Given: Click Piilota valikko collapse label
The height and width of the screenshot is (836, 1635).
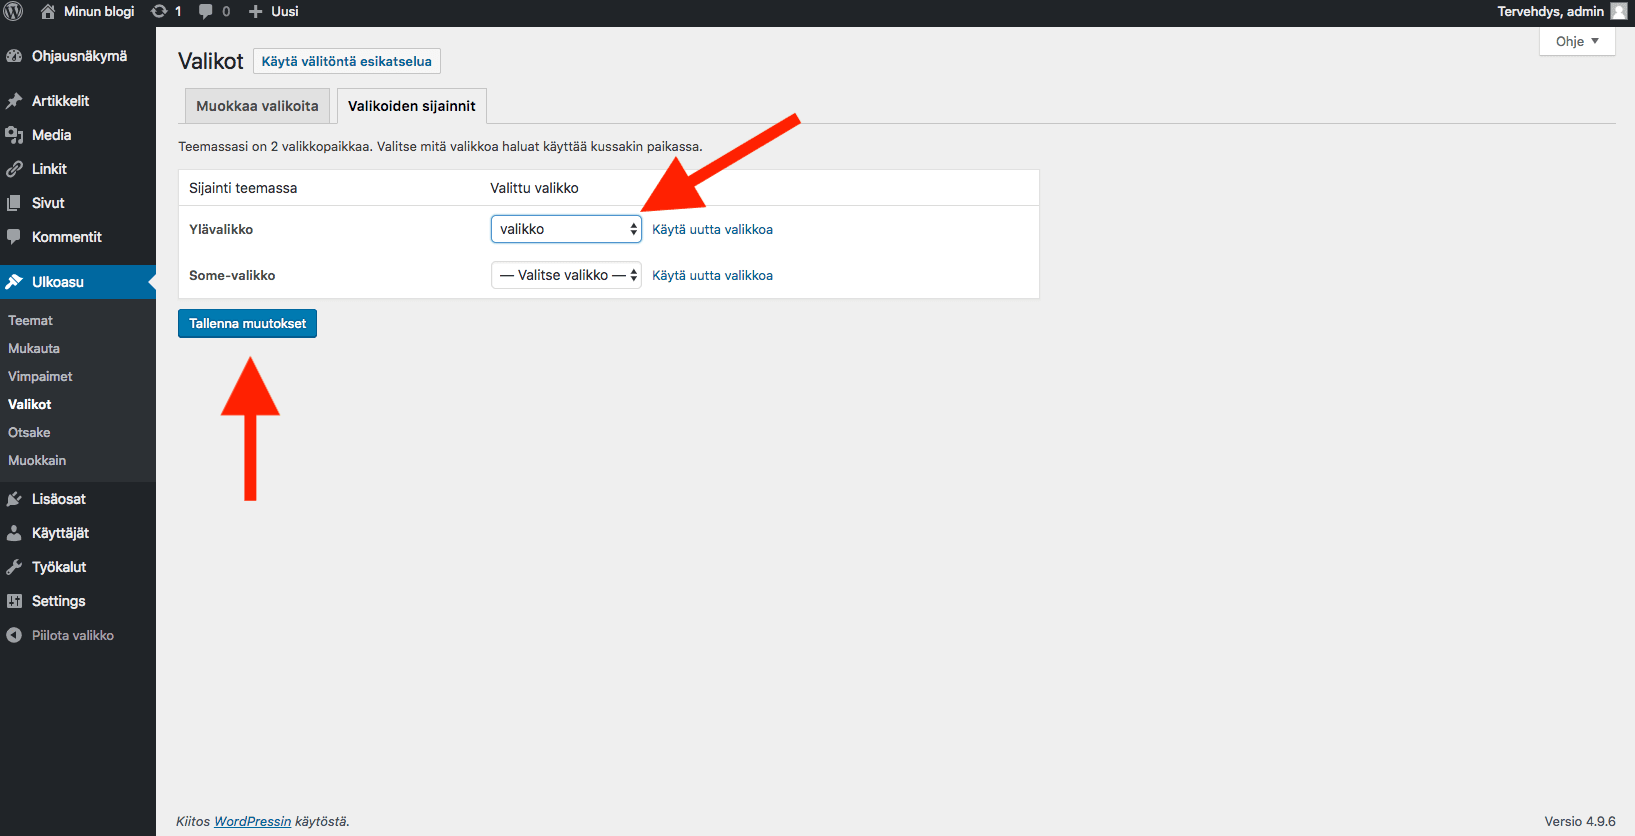Looking at the screenshot, I should click(73, 635).
